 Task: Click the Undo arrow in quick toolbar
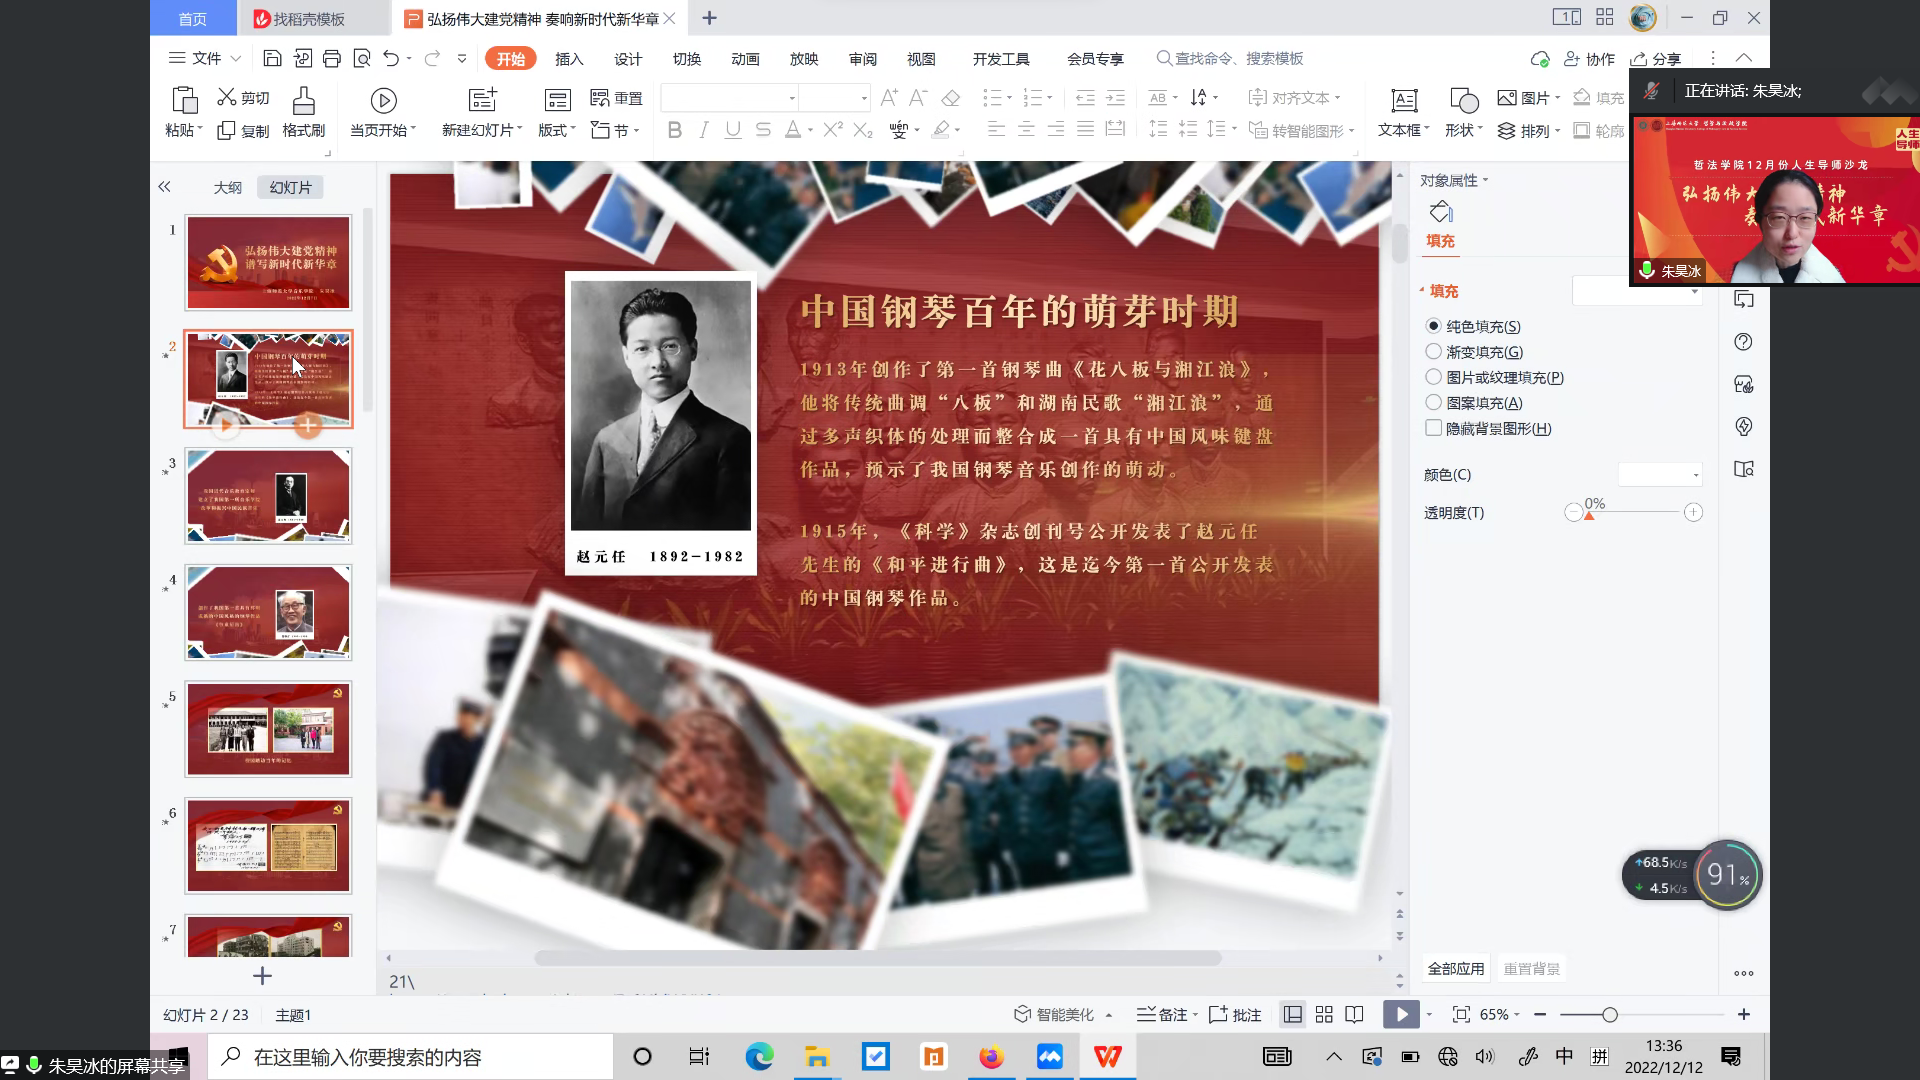391,59
